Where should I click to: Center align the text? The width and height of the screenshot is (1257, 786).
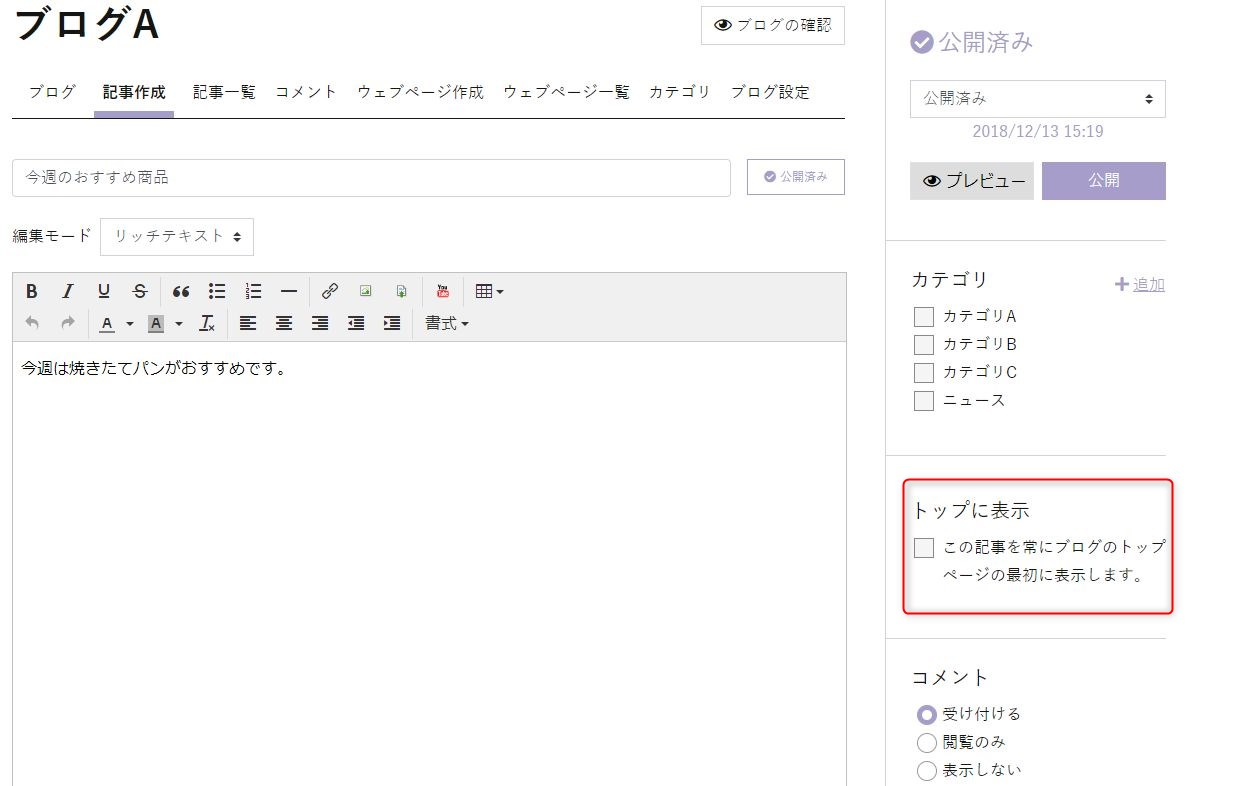(284, 323)
